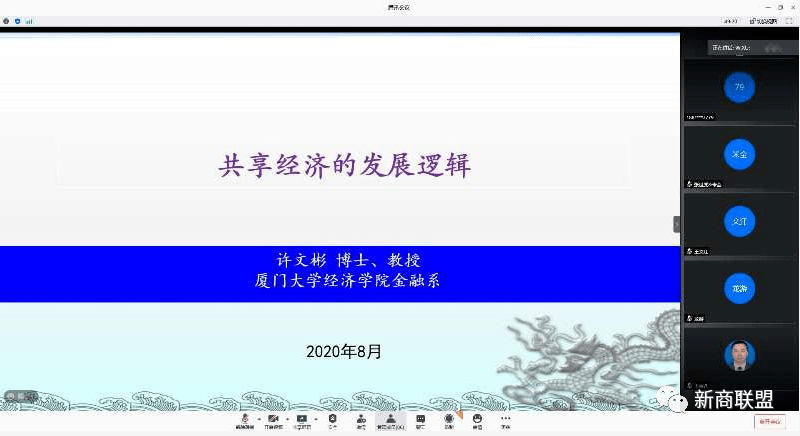Screen dimensions: 800x436
Task: Maximize the Tencent Meeting window
Action: [x=780, y=7]
